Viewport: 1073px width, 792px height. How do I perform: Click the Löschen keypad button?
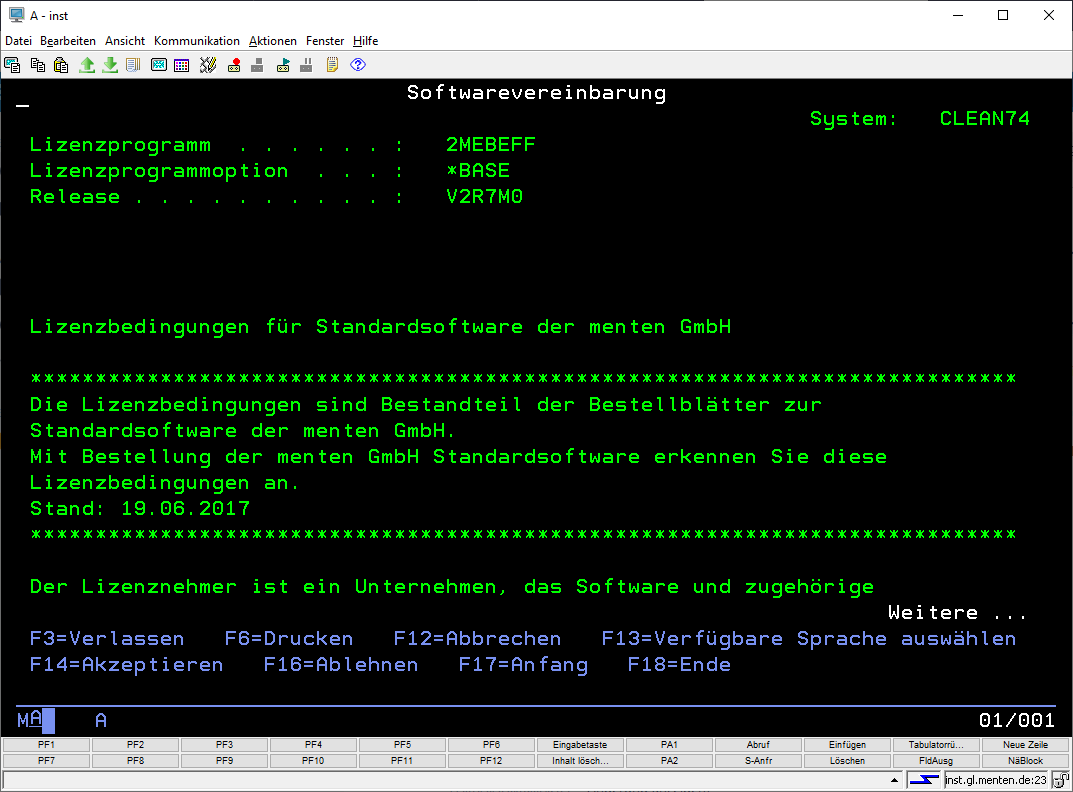click(x=847, y=761)
